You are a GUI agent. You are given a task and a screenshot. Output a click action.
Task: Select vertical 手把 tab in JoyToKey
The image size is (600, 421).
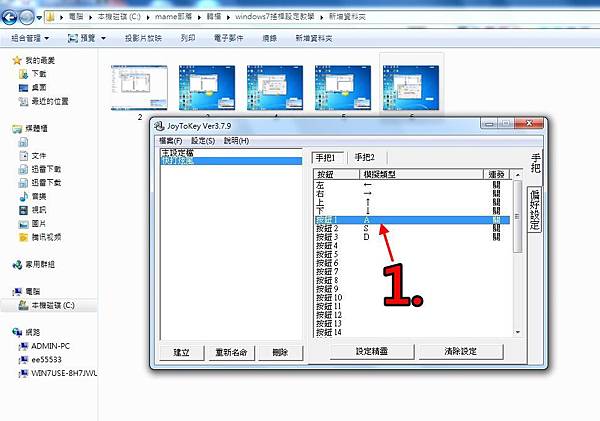pyautogui.click(x=535, y=163)
